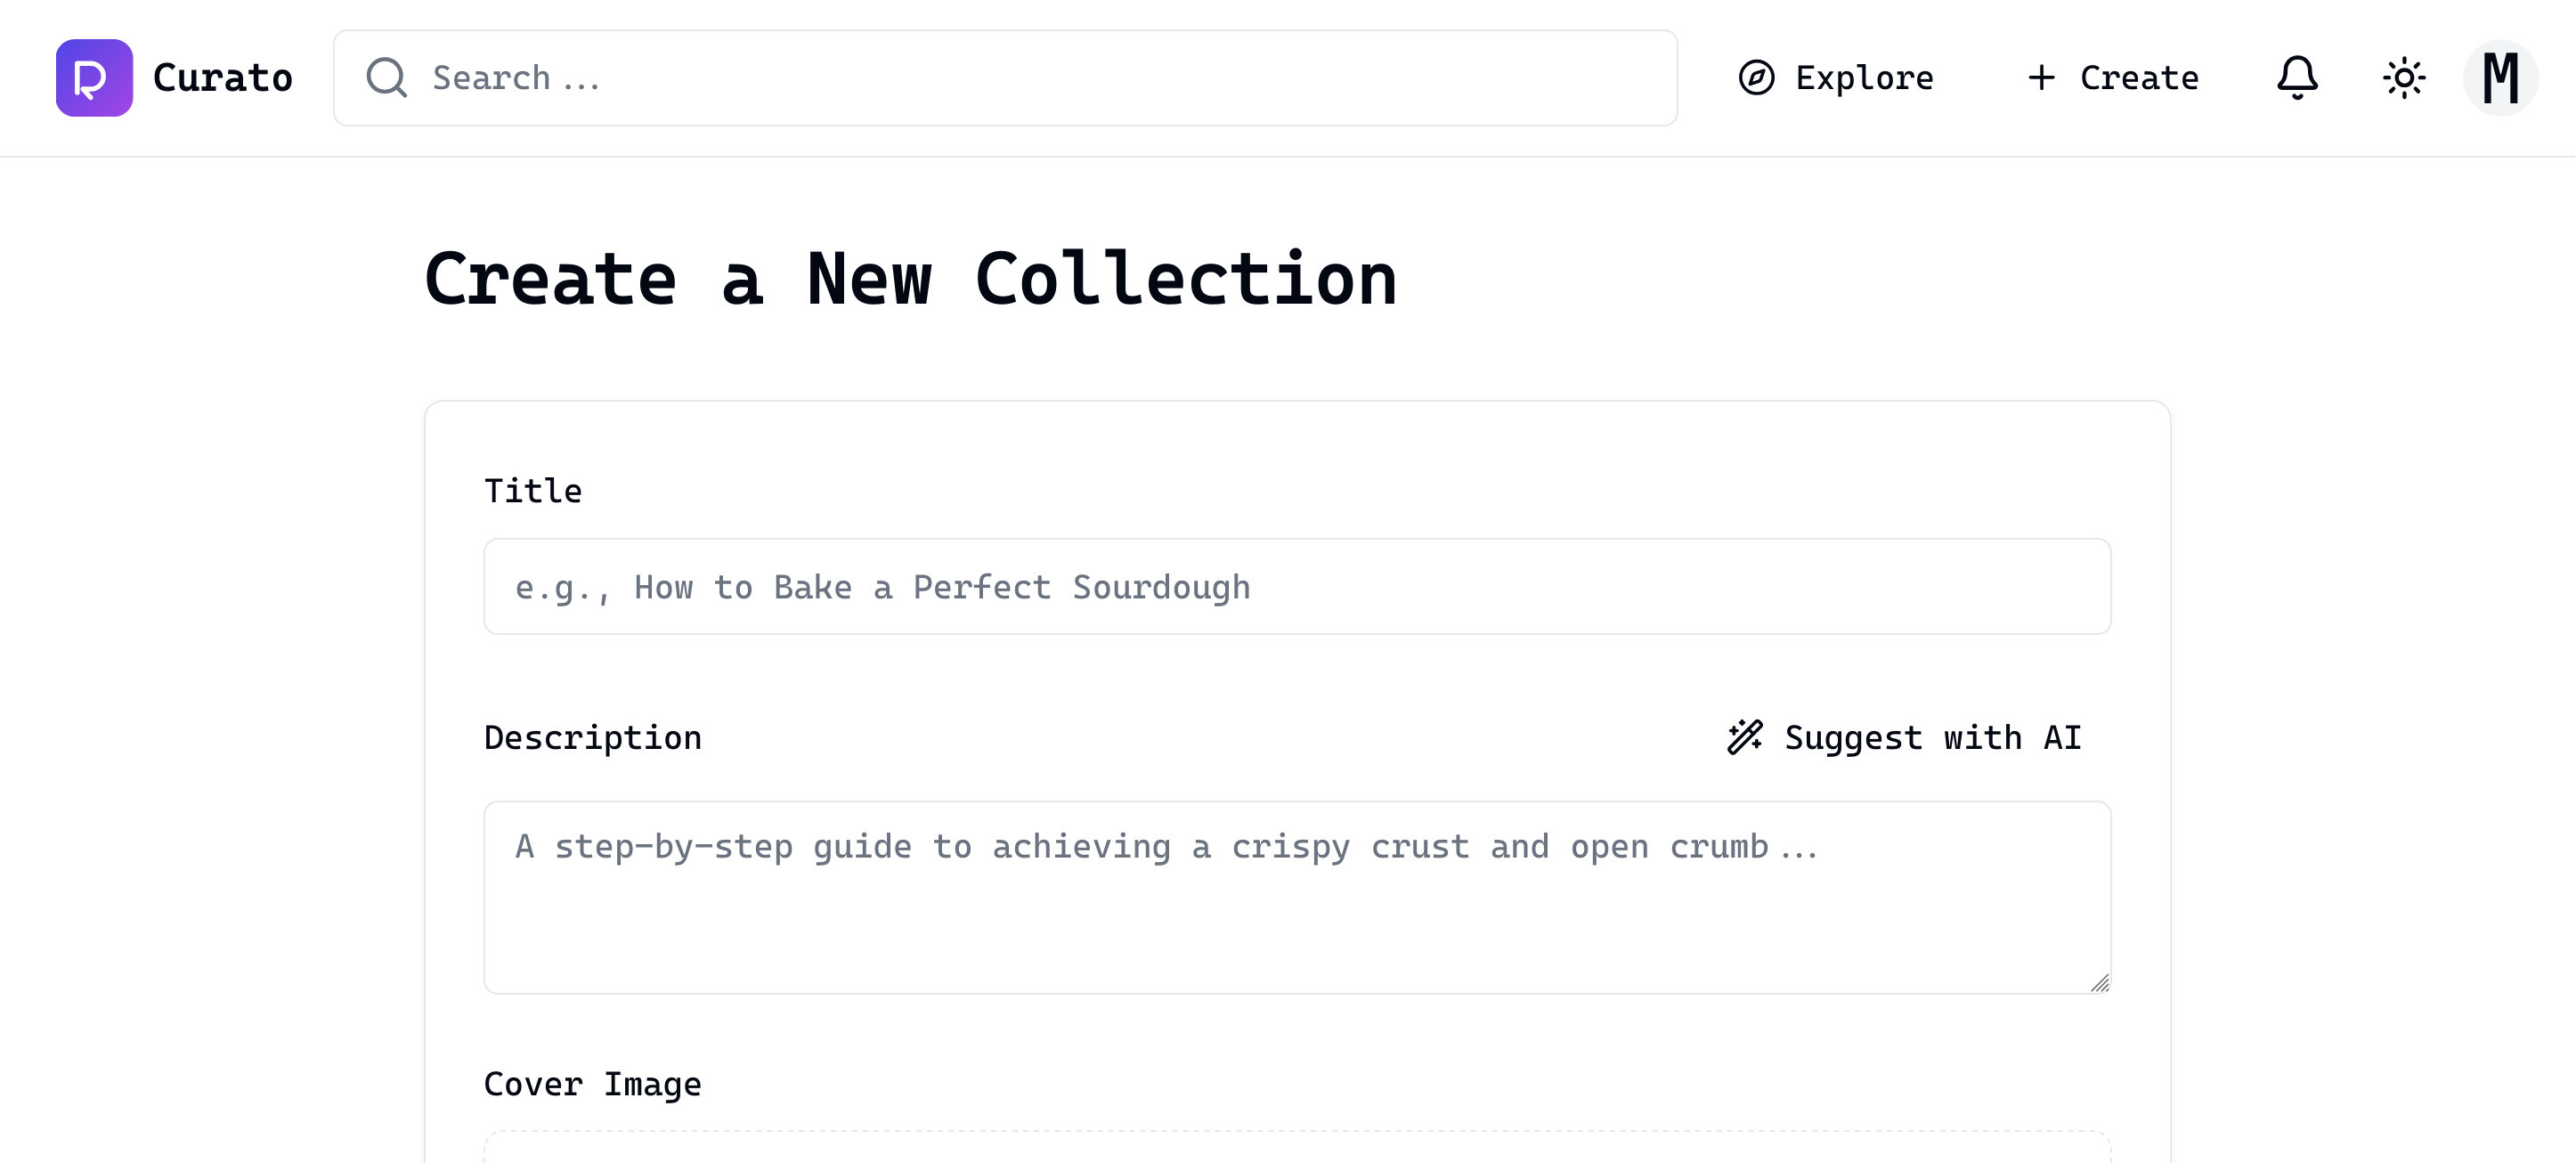
Task: Click the Title field label
Action: click(533, 491)
